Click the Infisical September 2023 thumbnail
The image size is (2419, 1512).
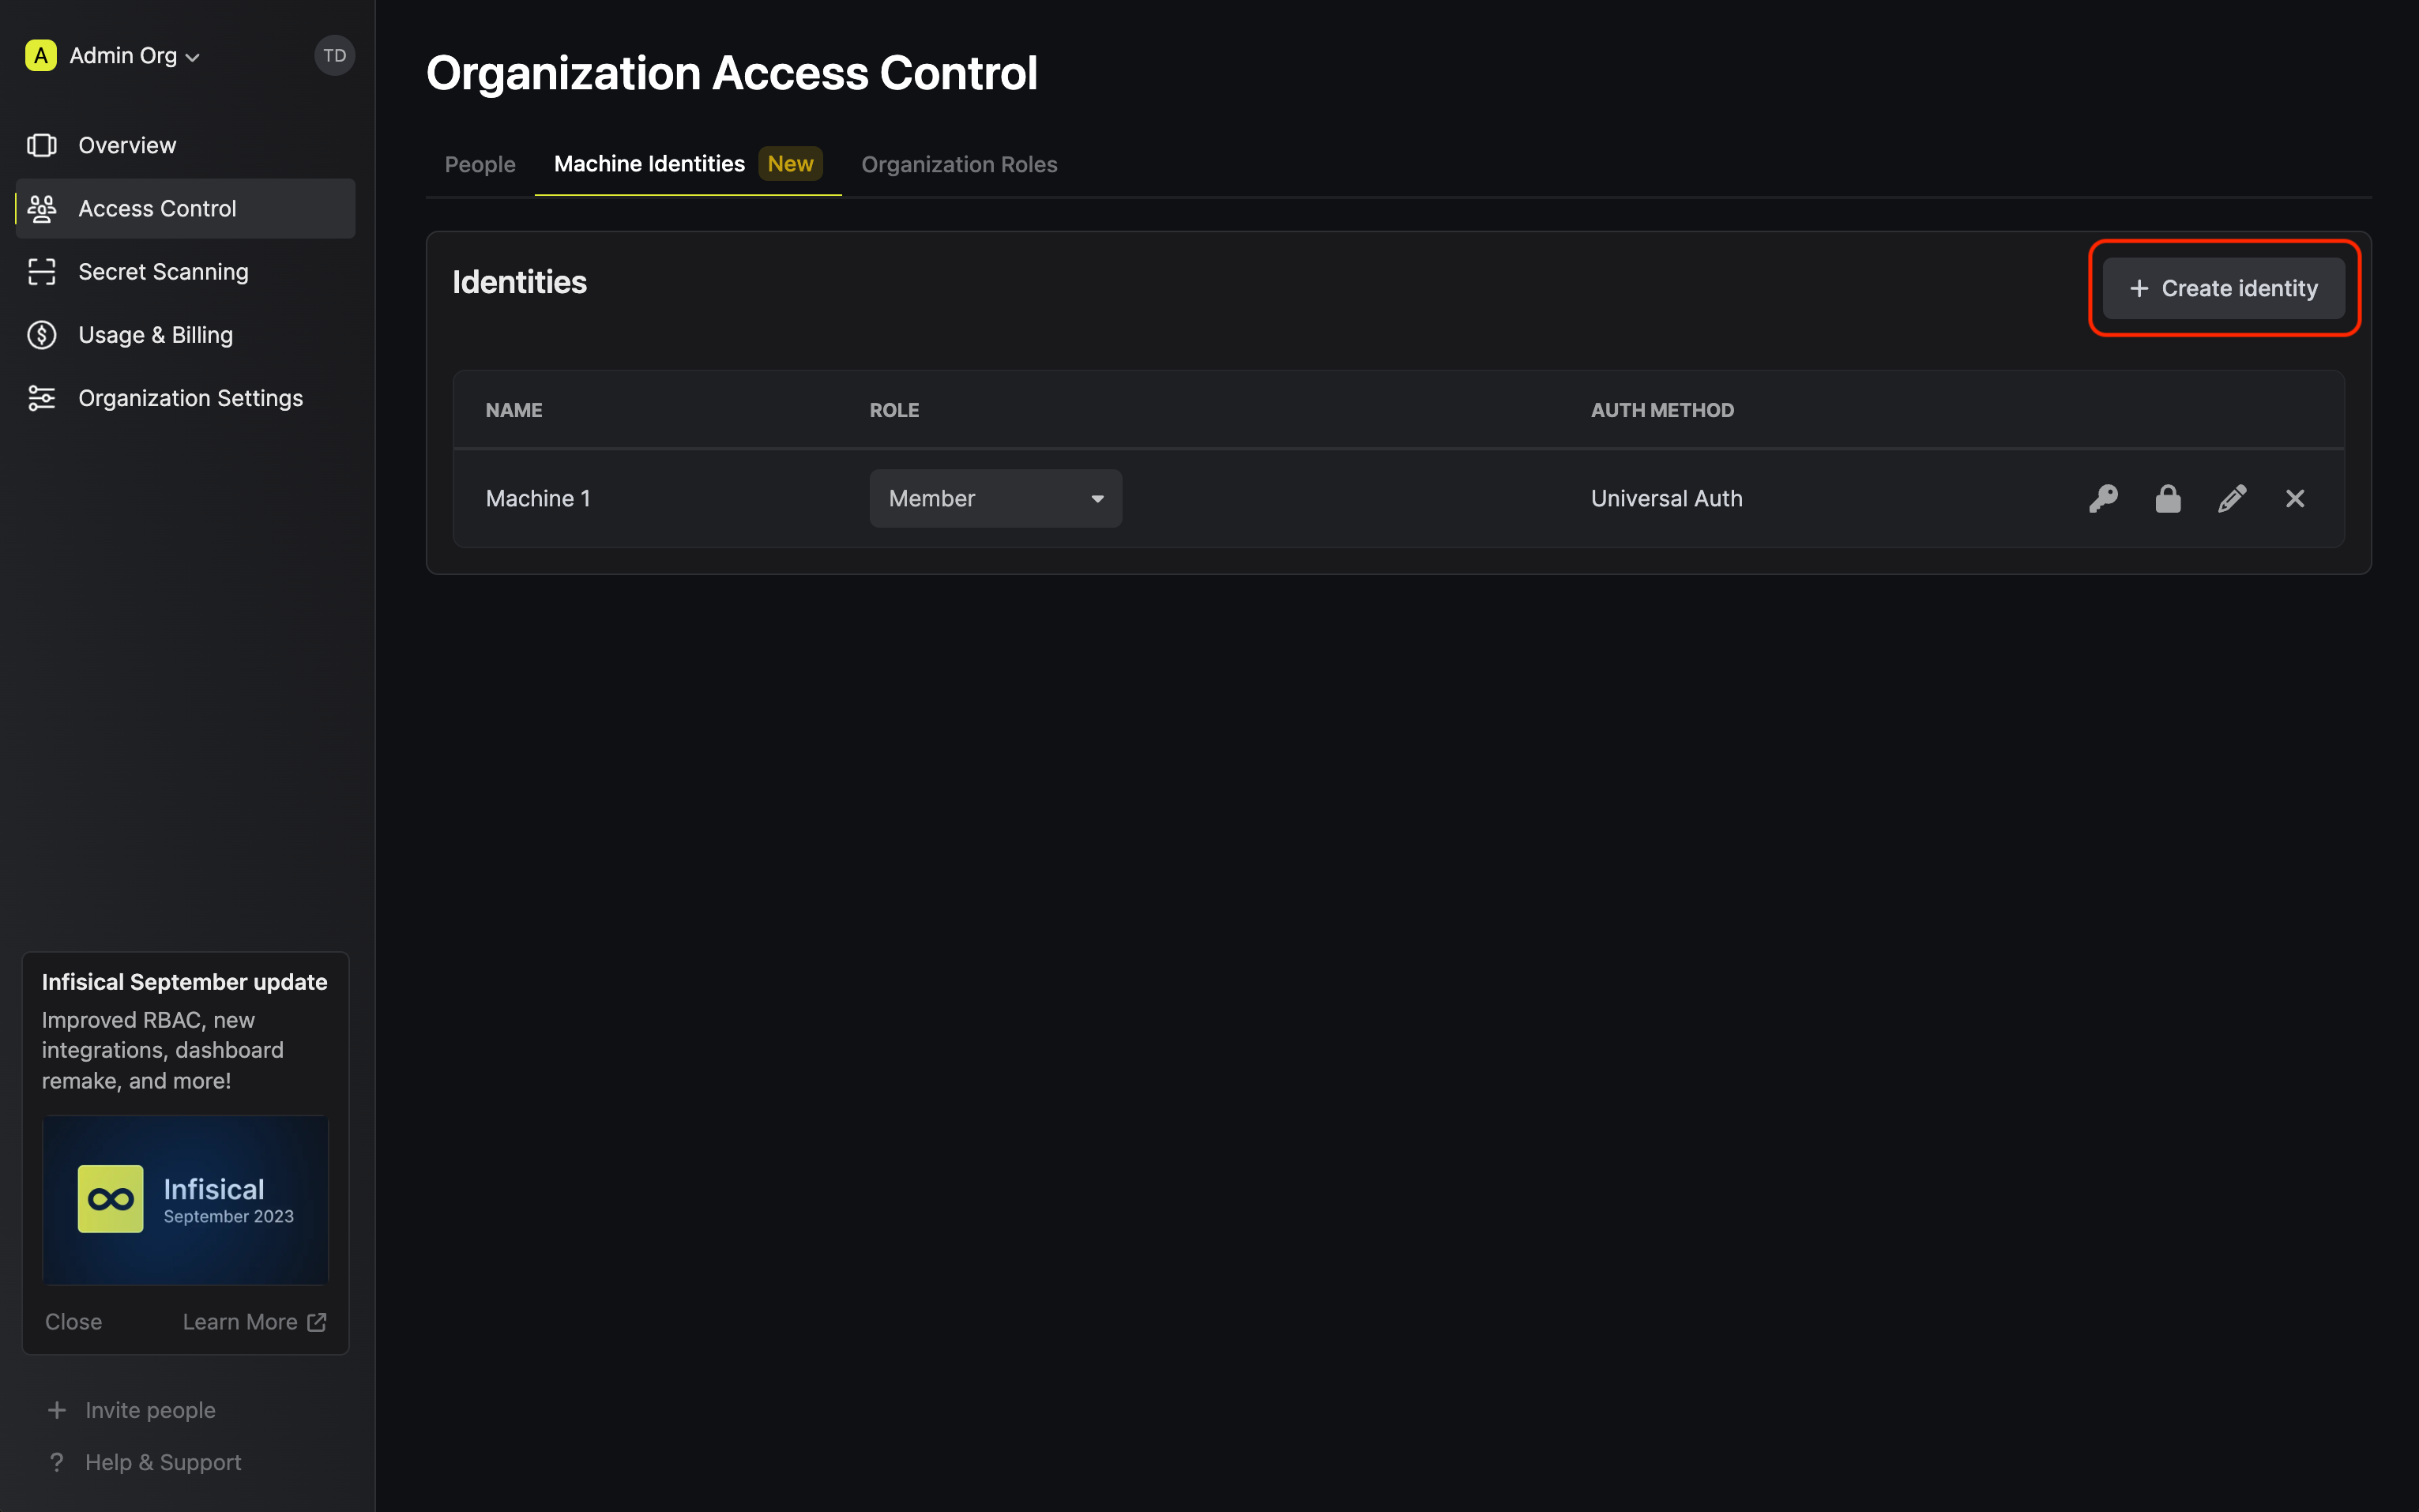click(185, 1199)
